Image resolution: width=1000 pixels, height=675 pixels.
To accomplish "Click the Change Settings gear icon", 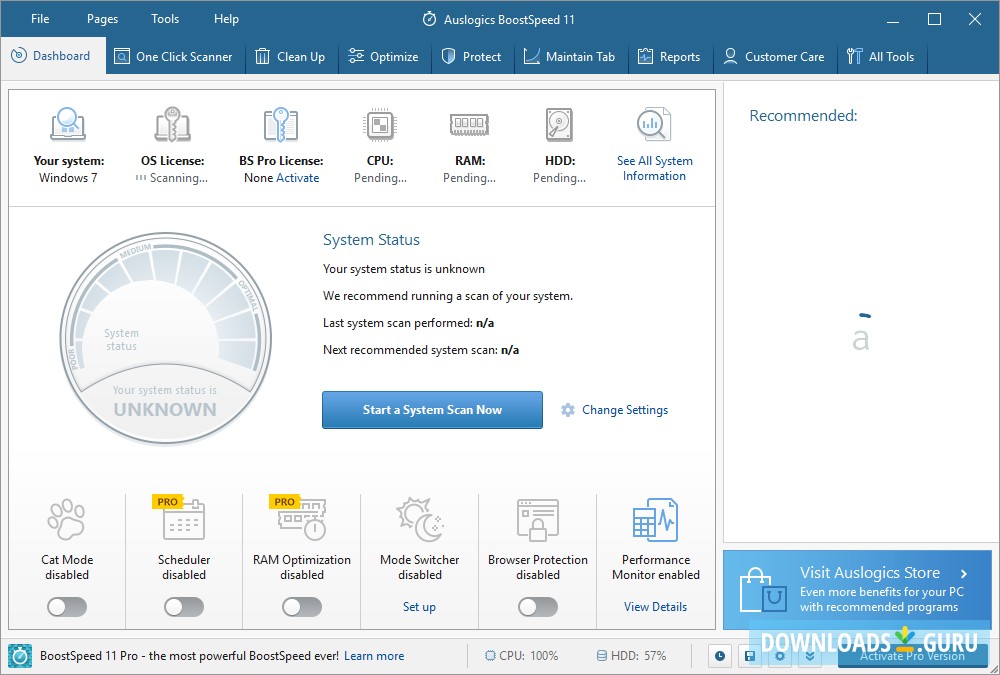I will (568, 410).
